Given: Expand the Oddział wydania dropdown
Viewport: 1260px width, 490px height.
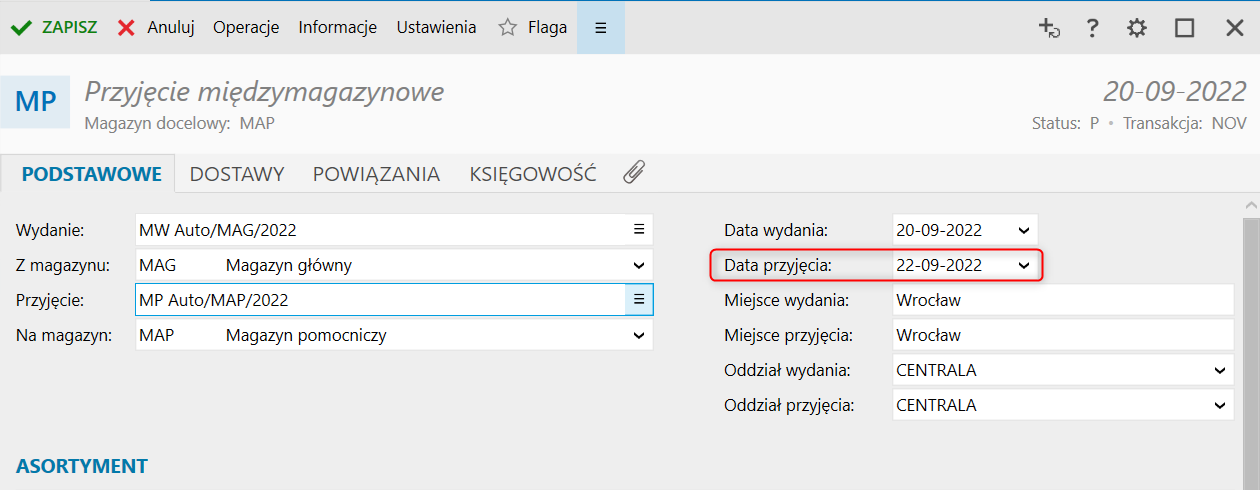Looking at the screenshot, I should [1219, 370].
